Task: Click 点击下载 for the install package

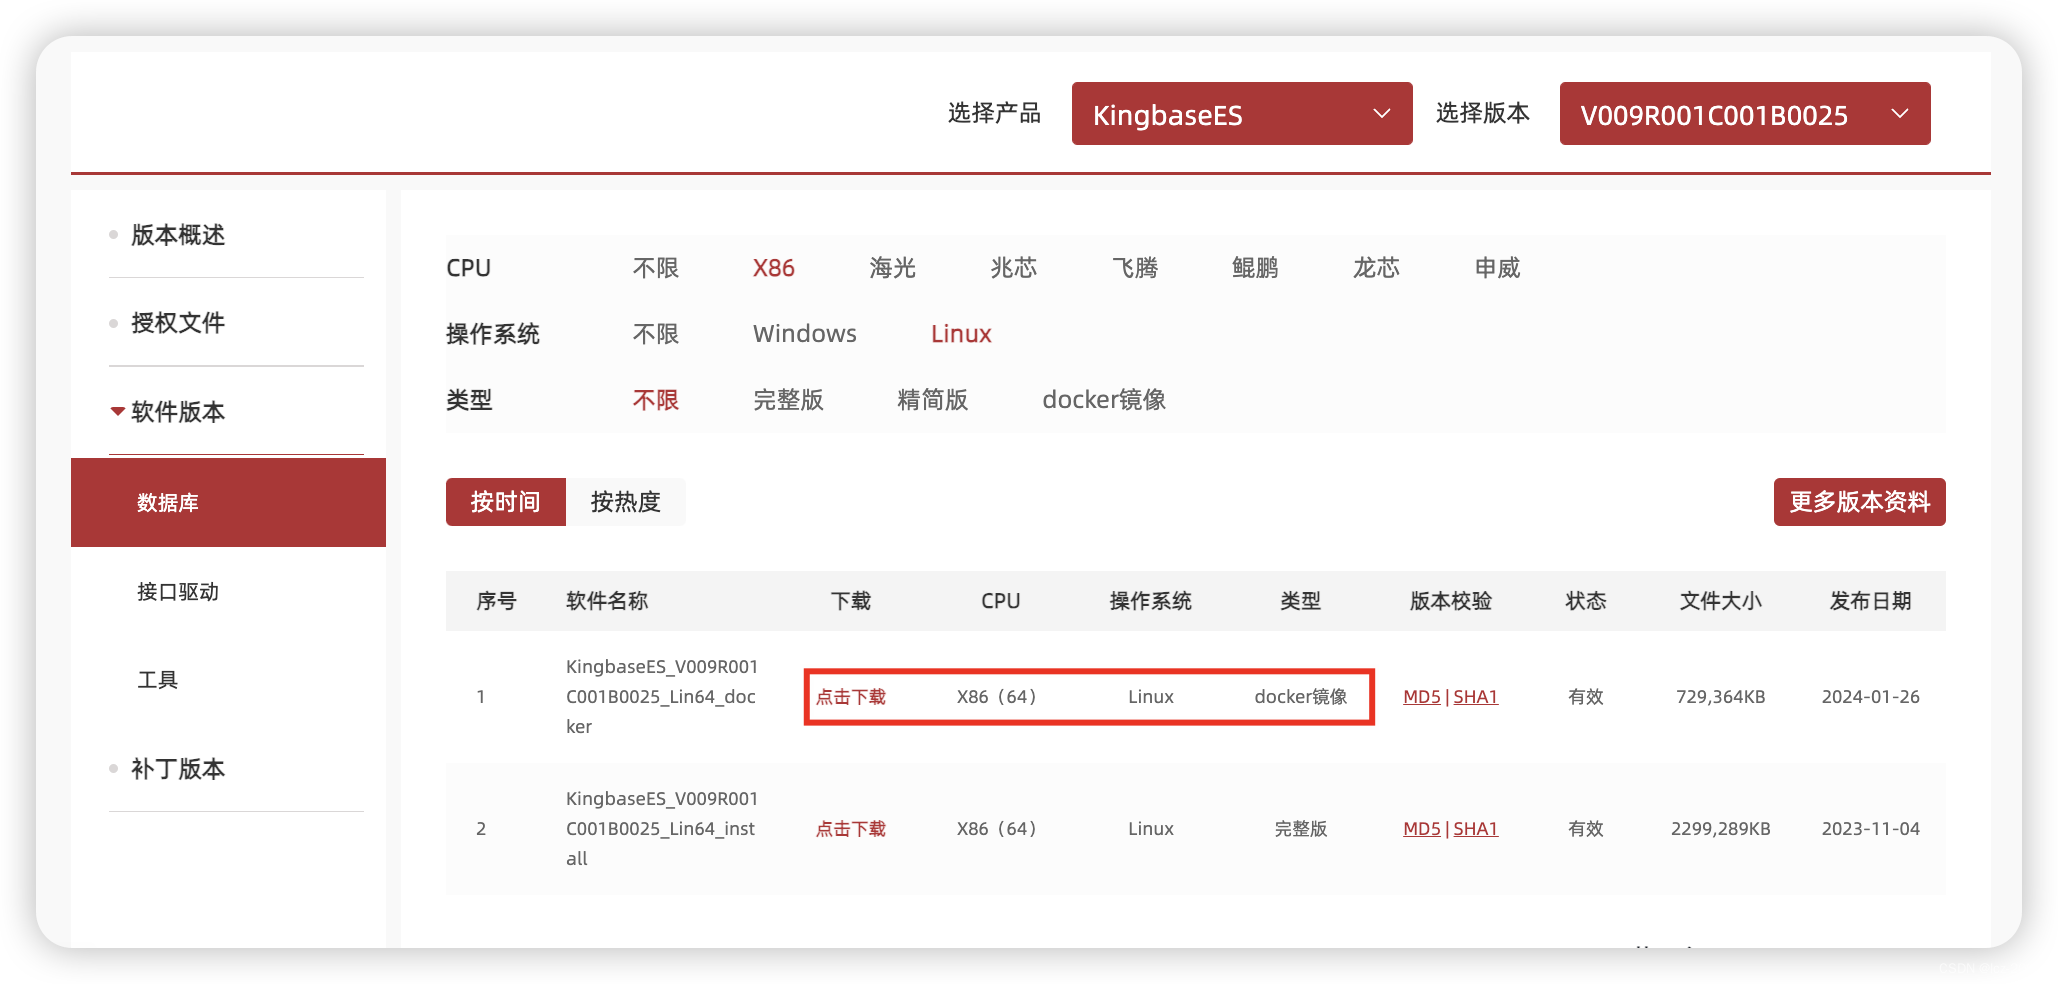Action: tap(851, 829)
